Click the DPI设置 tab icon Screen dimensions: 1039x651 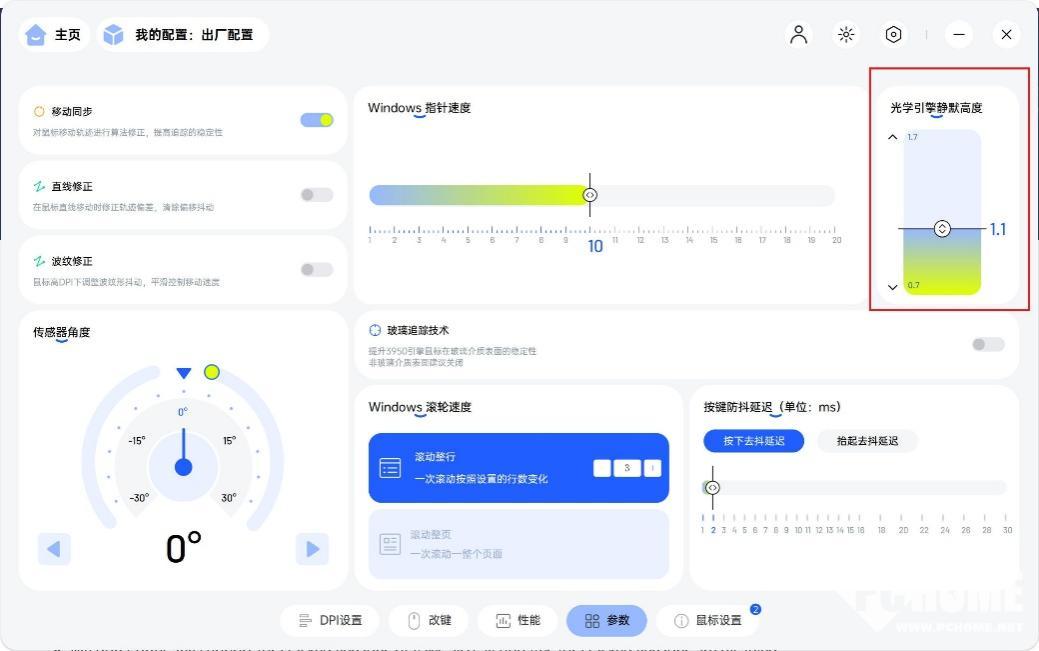pyautogui.click(x=305, y=621)
